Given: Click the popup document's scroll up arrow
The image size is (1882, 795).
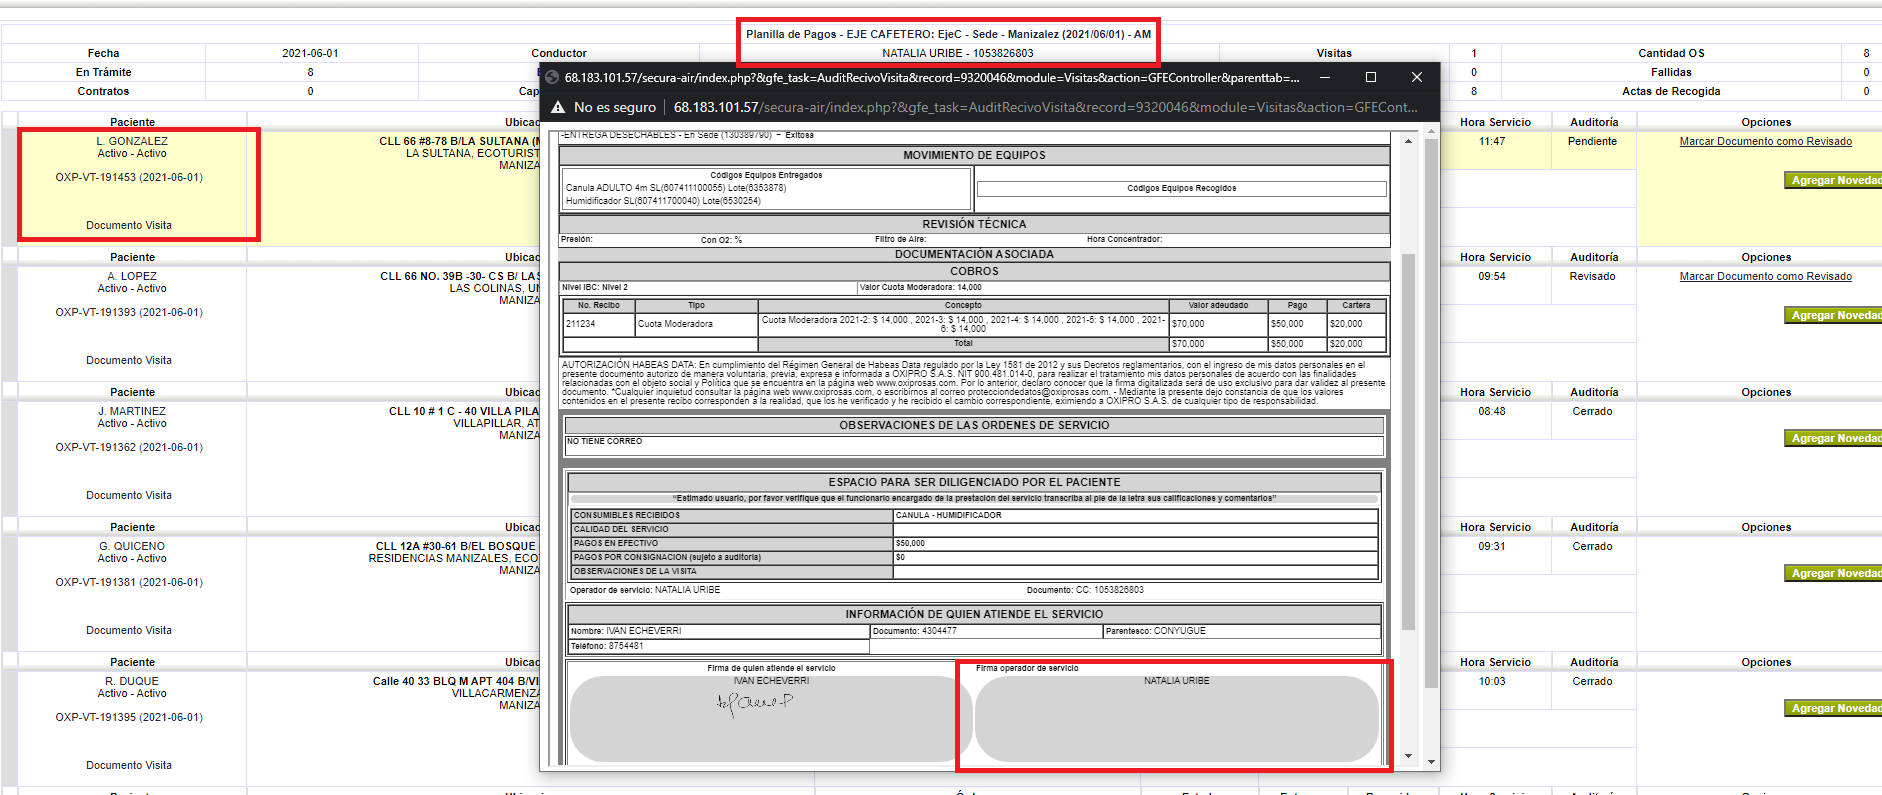Looking at the screenshot, I should click(1408, 142).
